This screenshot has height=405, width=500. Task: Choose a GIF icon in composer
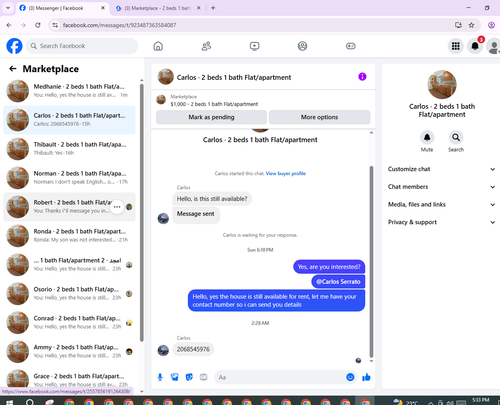[203, 377]
